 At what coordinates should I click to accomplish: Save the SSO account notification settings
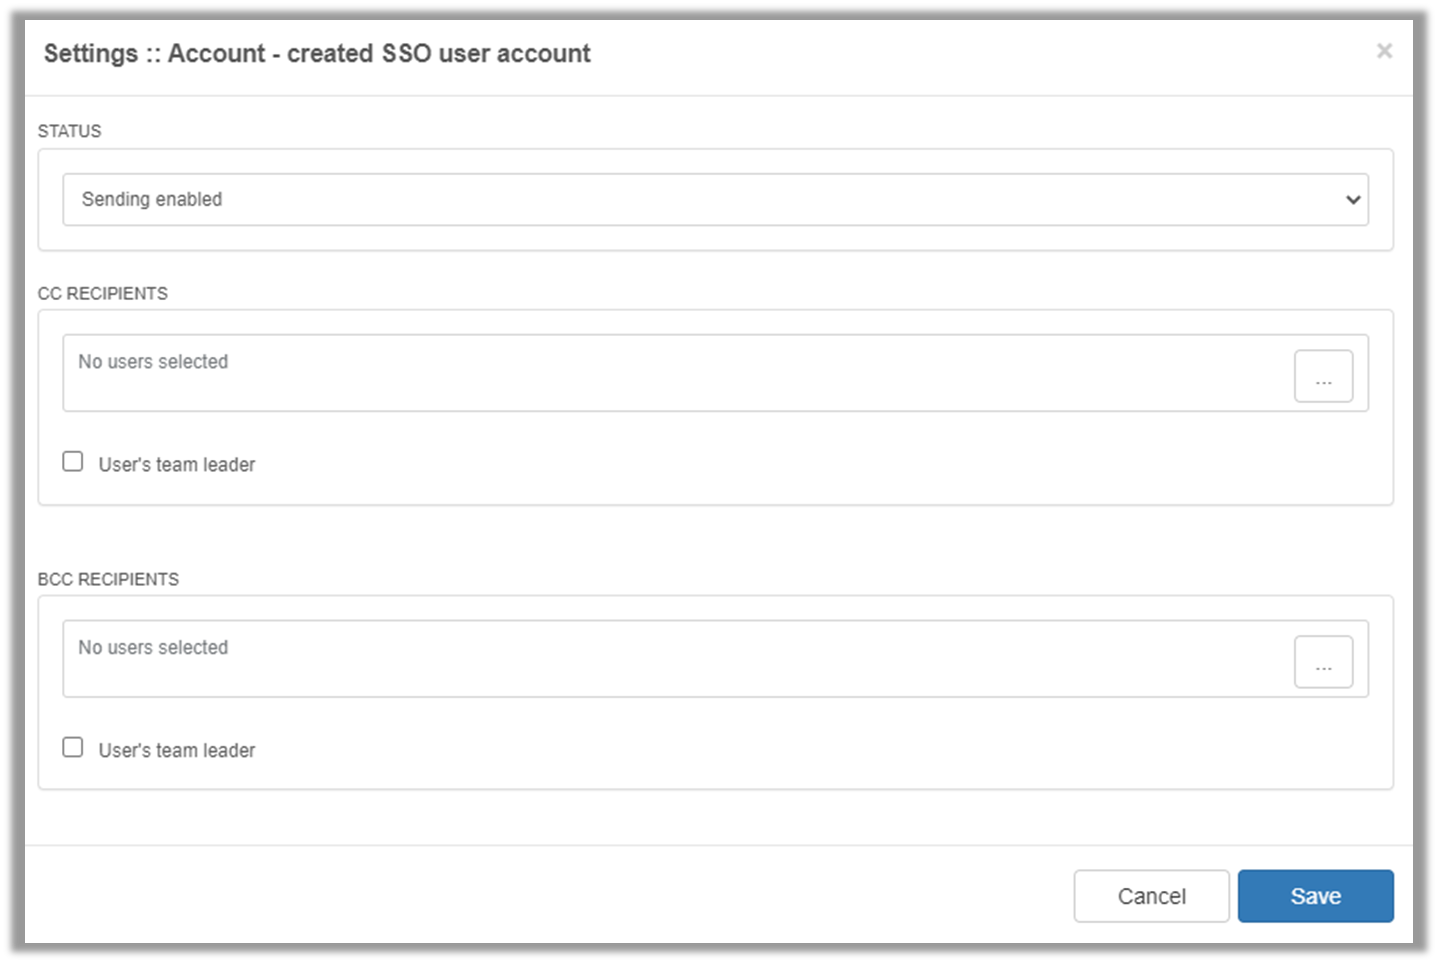[x=1315, y=896]
